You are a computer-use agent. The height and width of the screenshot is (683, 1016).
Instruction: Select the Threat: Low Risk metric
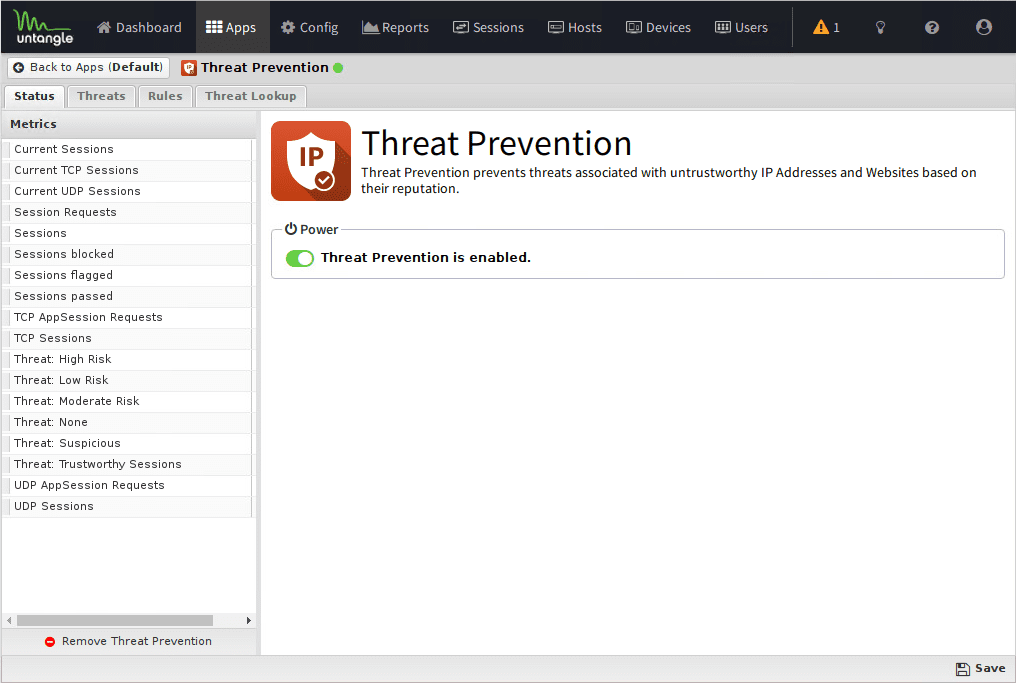point(128,380)
